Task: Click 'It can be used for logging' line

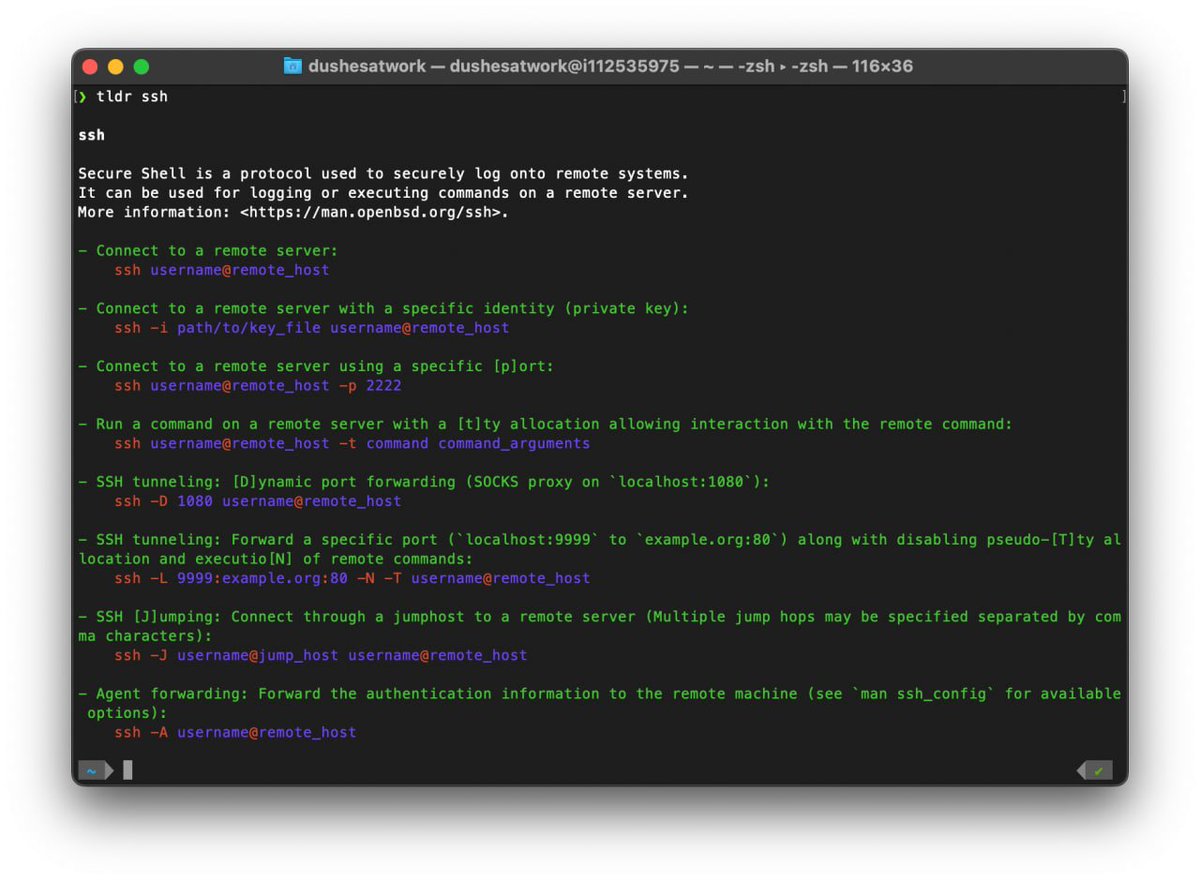Action: point(383,193)
